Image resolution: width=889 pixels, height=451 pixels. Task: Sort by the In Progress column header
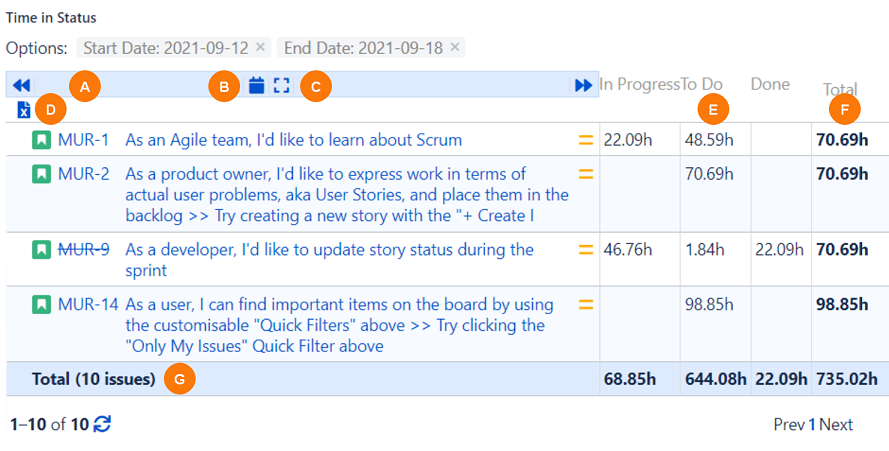tap(639, 85)
